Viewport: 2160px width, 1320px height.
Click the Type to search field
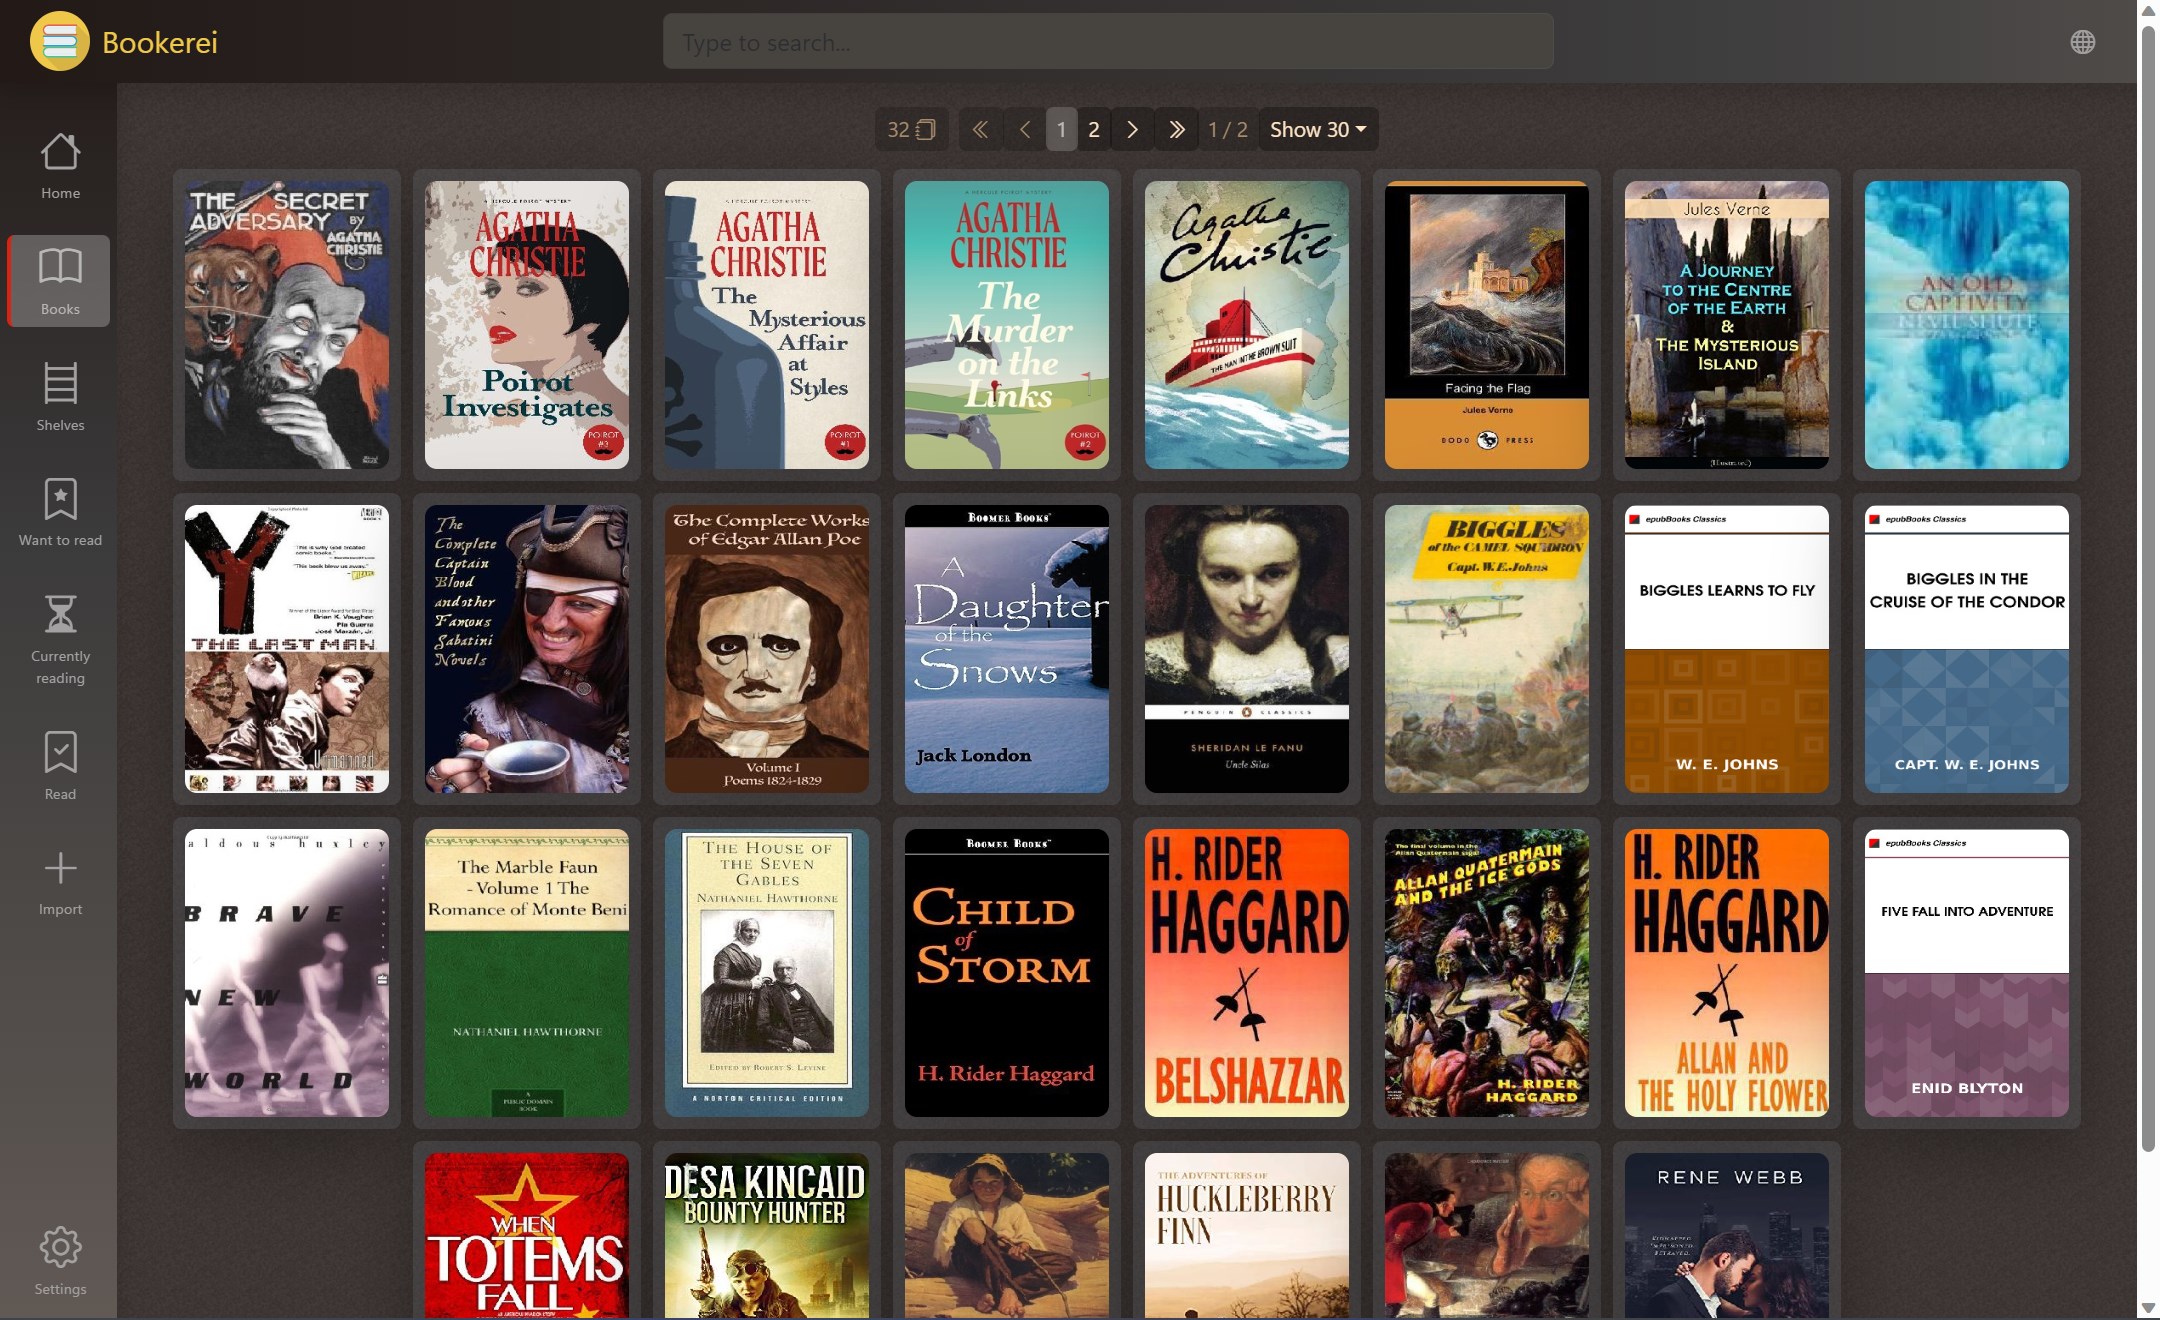pos(1107,42)
